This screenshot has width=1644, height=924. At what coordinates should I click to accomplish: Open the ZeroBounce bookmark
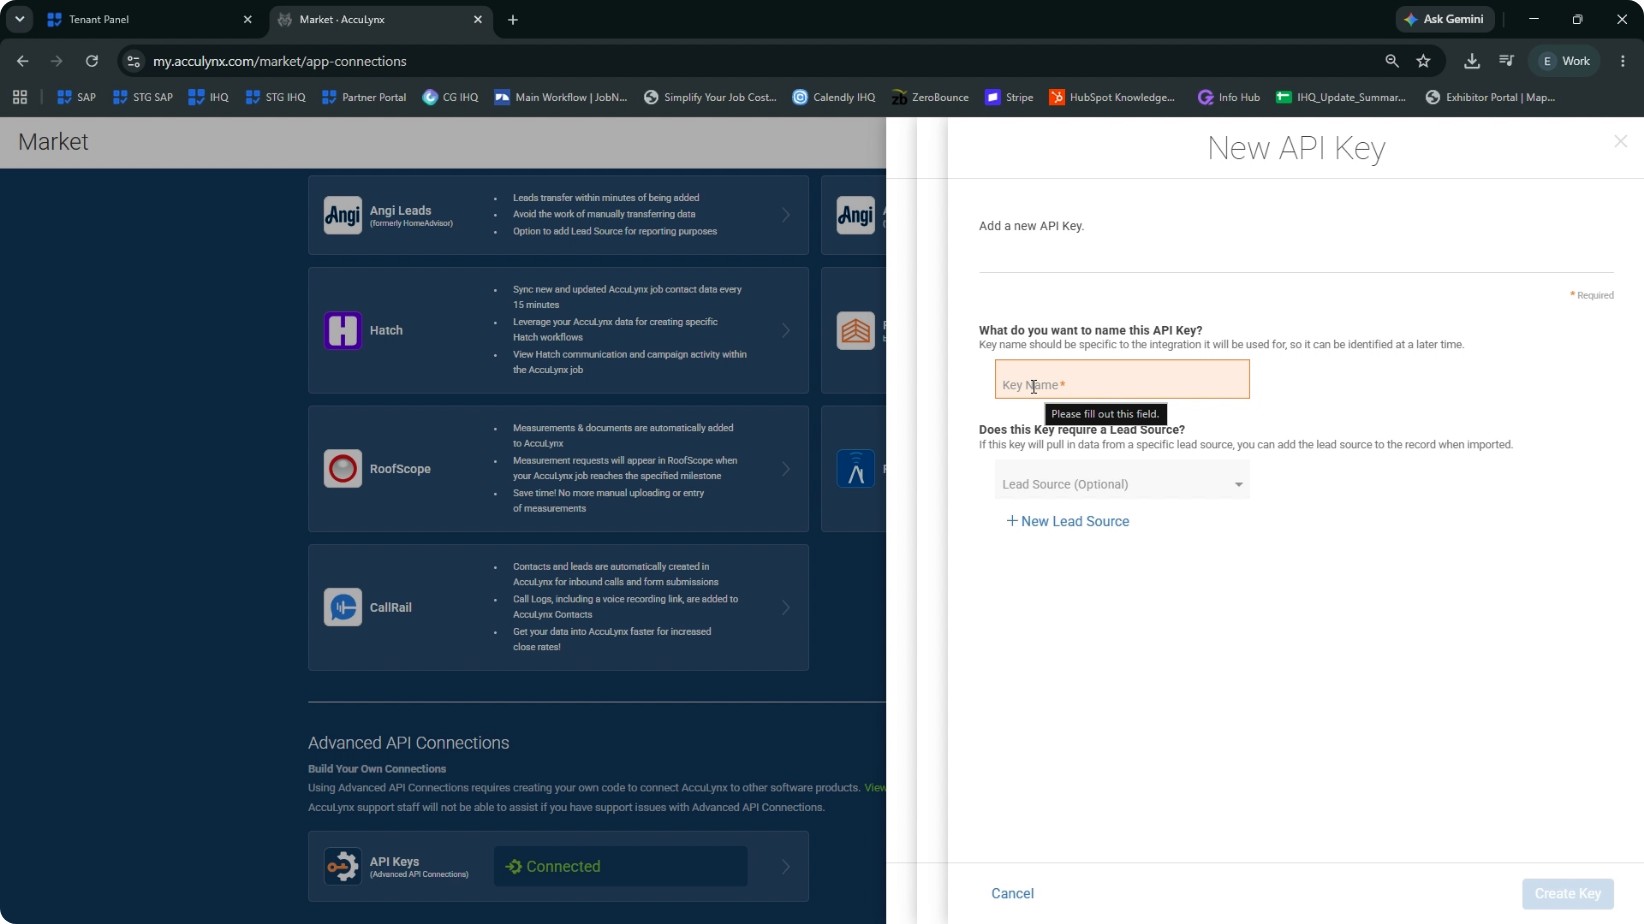pos(930,97)
